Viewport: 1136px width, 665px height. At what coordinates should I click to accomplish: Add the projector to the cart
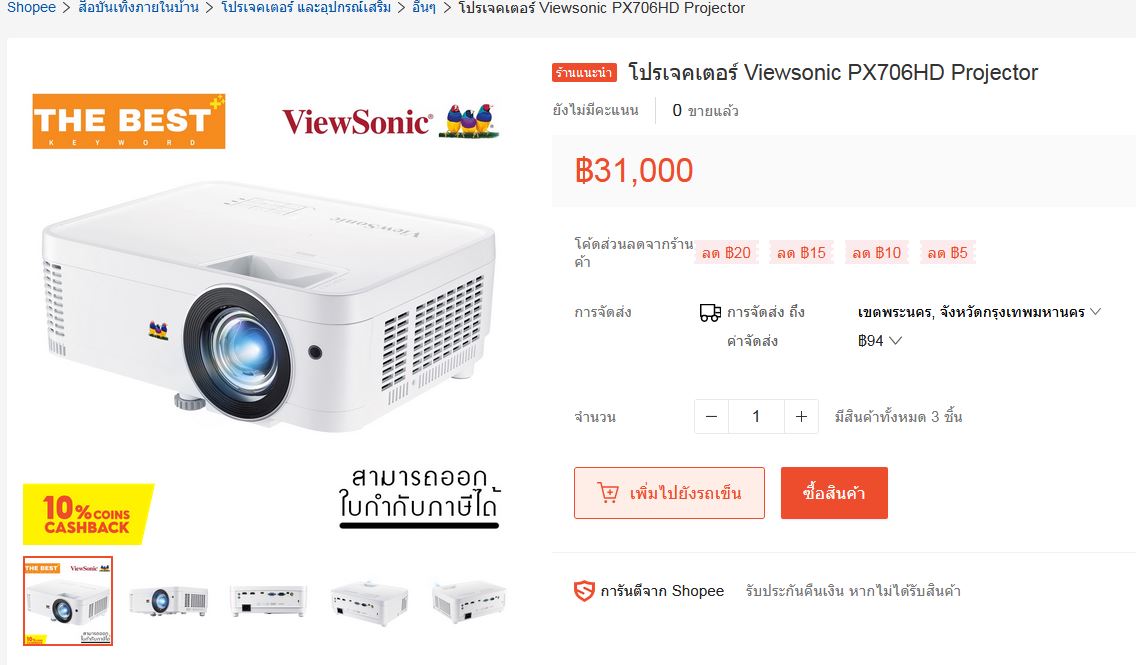(669, 493)
